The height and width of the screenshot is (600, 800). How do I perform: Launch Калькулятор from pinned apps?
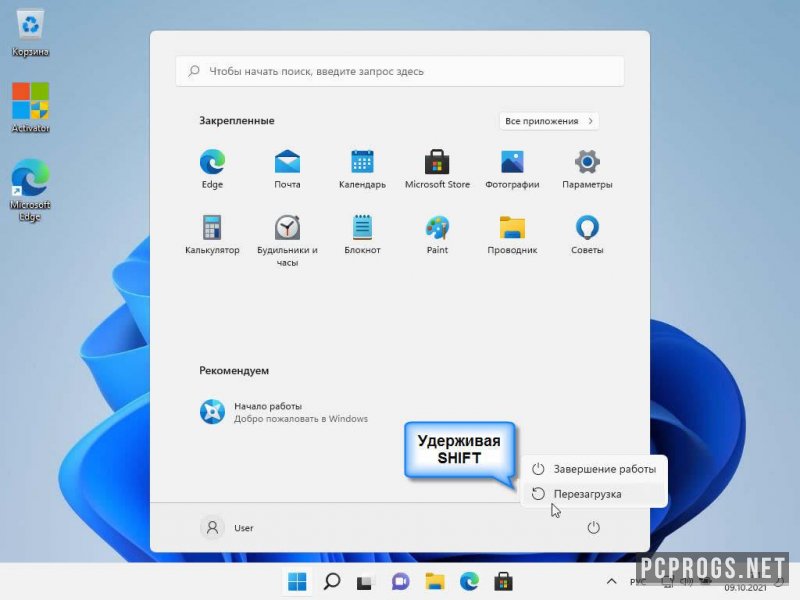tap(212, 235)
